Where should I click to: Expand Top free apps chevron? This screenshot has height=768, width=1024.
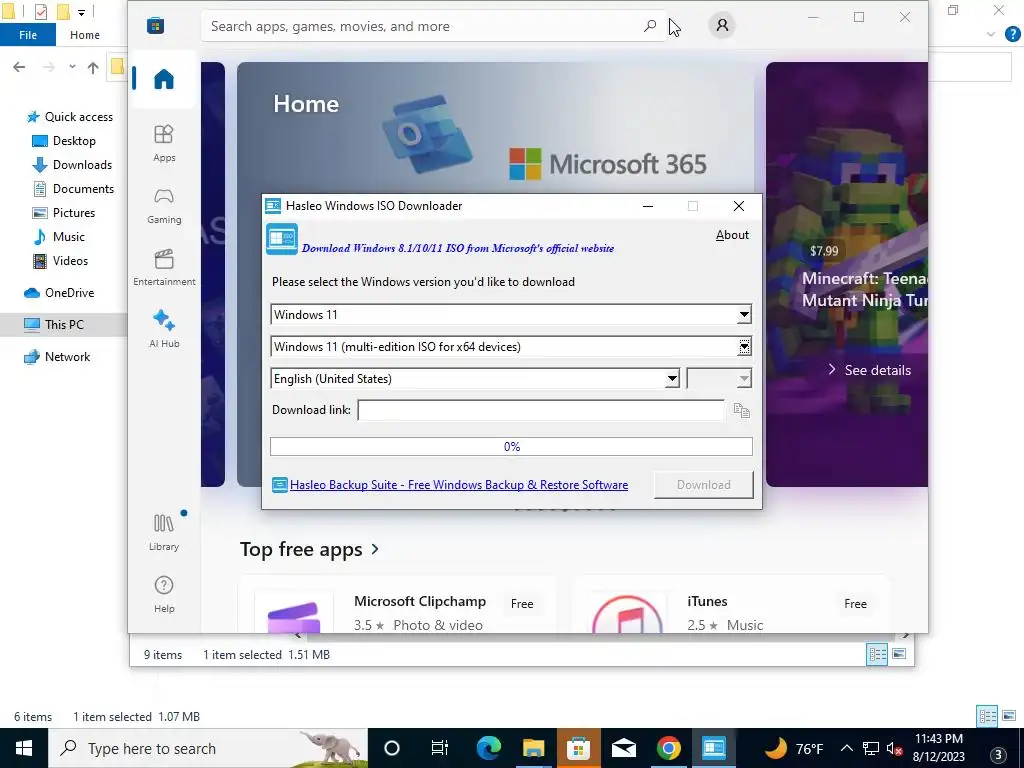(375, 549)
